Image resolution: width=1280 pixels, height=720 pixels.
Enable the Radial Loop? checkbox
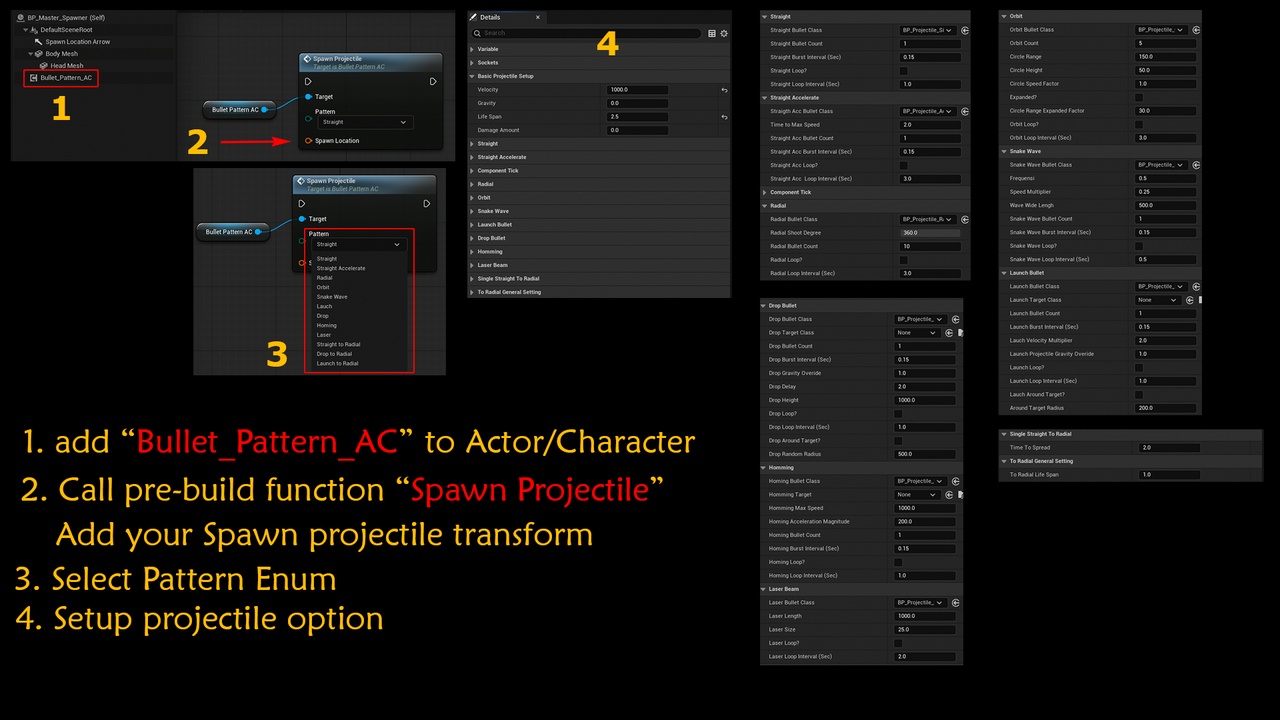904,260
